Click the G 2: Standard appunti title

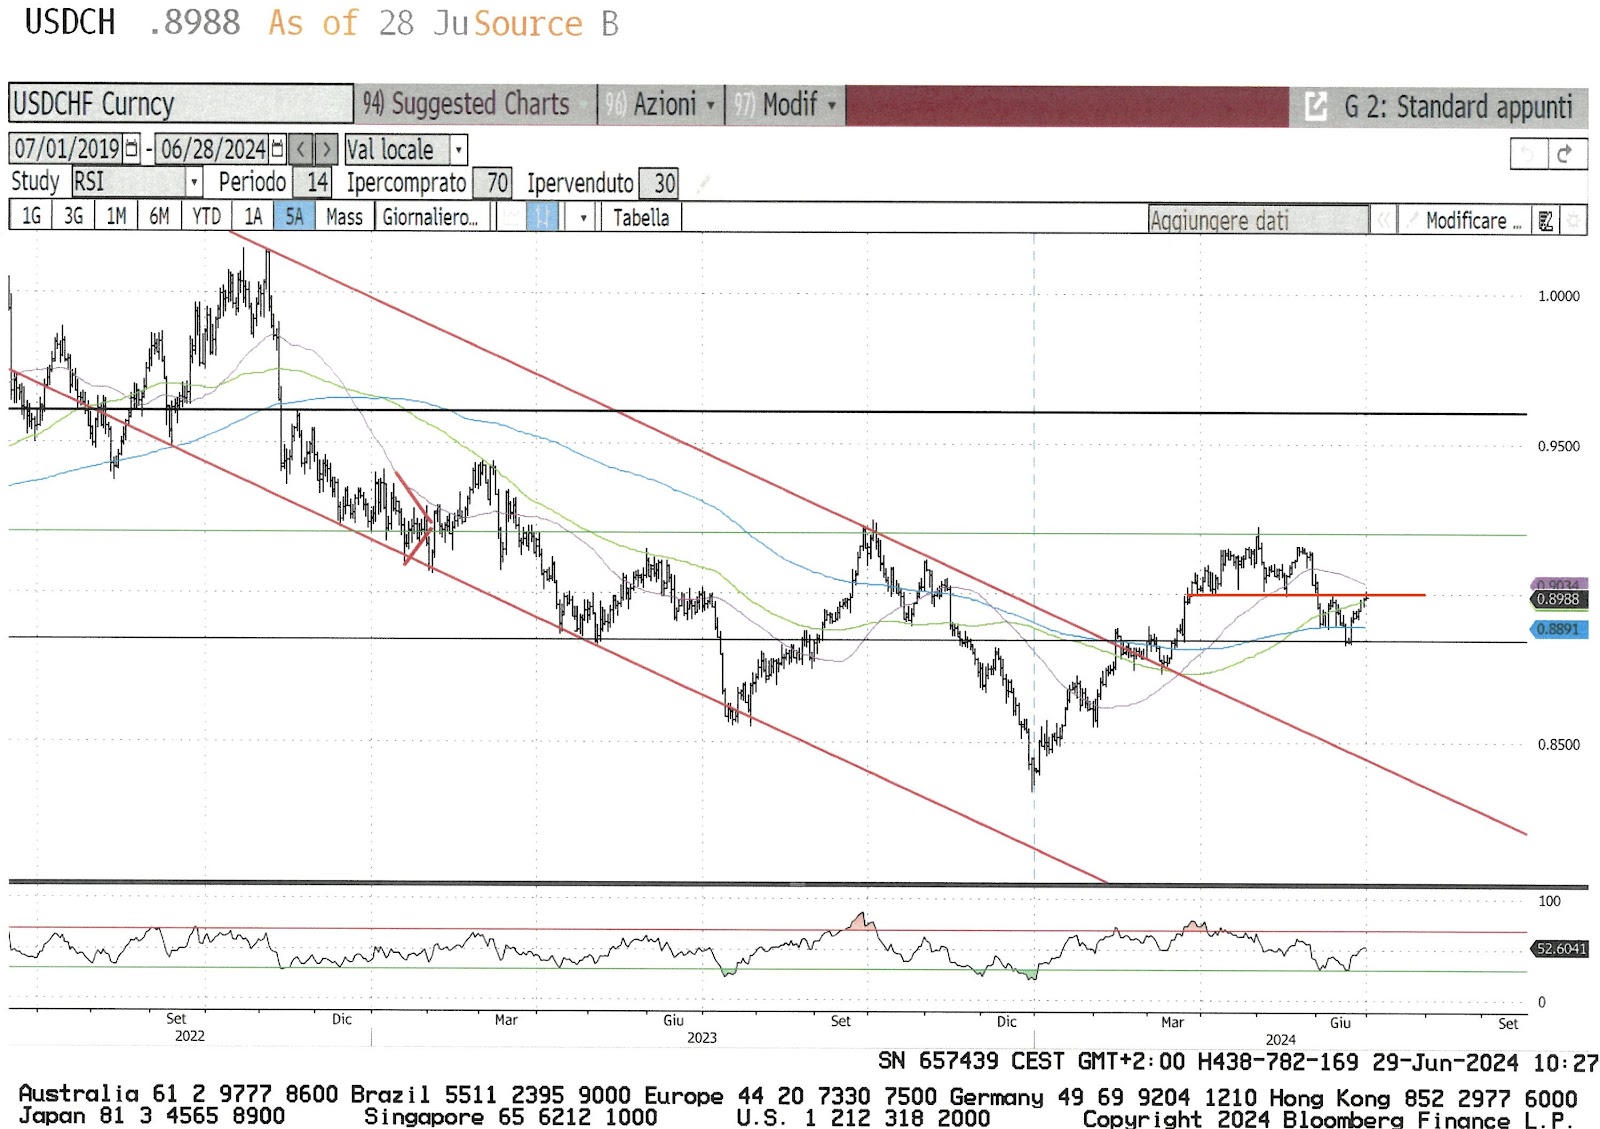point(1458,106)
